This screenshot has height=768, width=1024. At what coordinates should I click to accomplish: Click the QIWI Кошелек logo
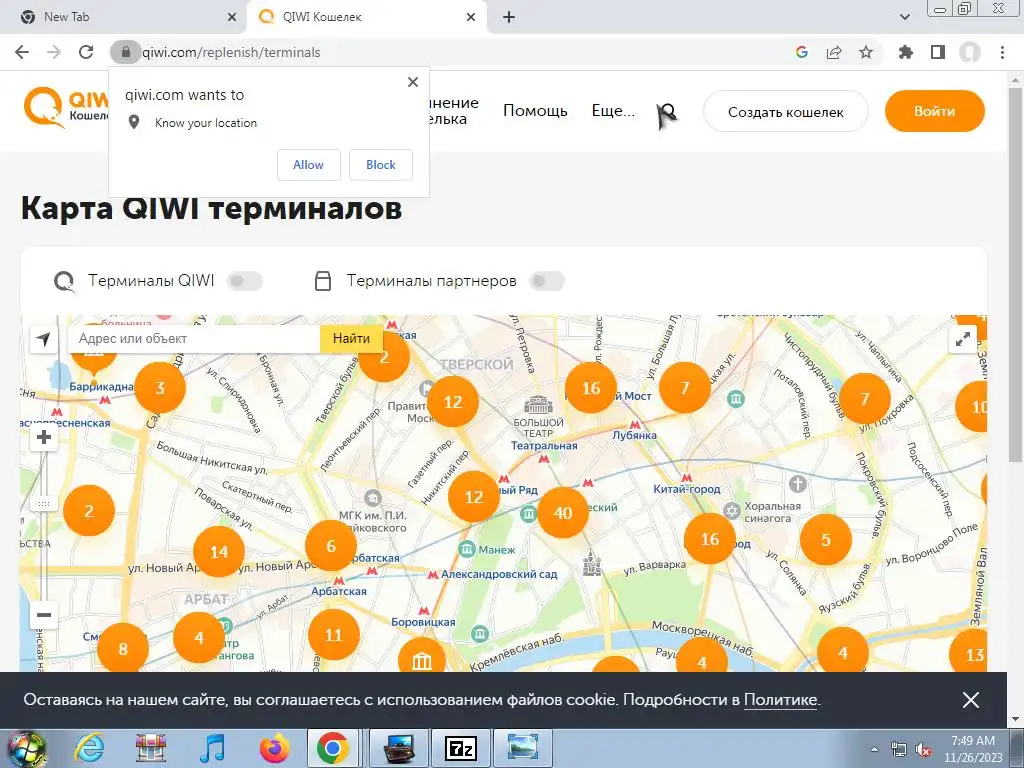point(66,108)
